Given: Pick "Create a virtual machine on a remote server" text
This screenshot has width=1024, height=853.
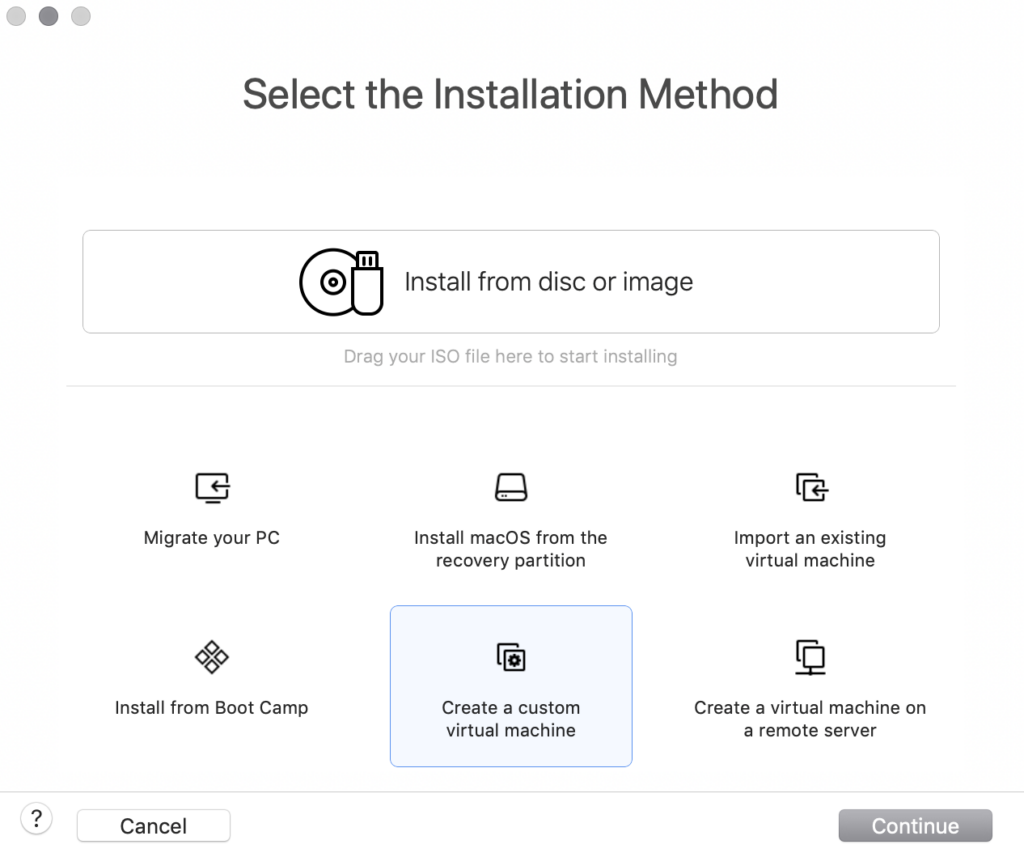Looking at the screenshot, I should (x=810, y=719).
